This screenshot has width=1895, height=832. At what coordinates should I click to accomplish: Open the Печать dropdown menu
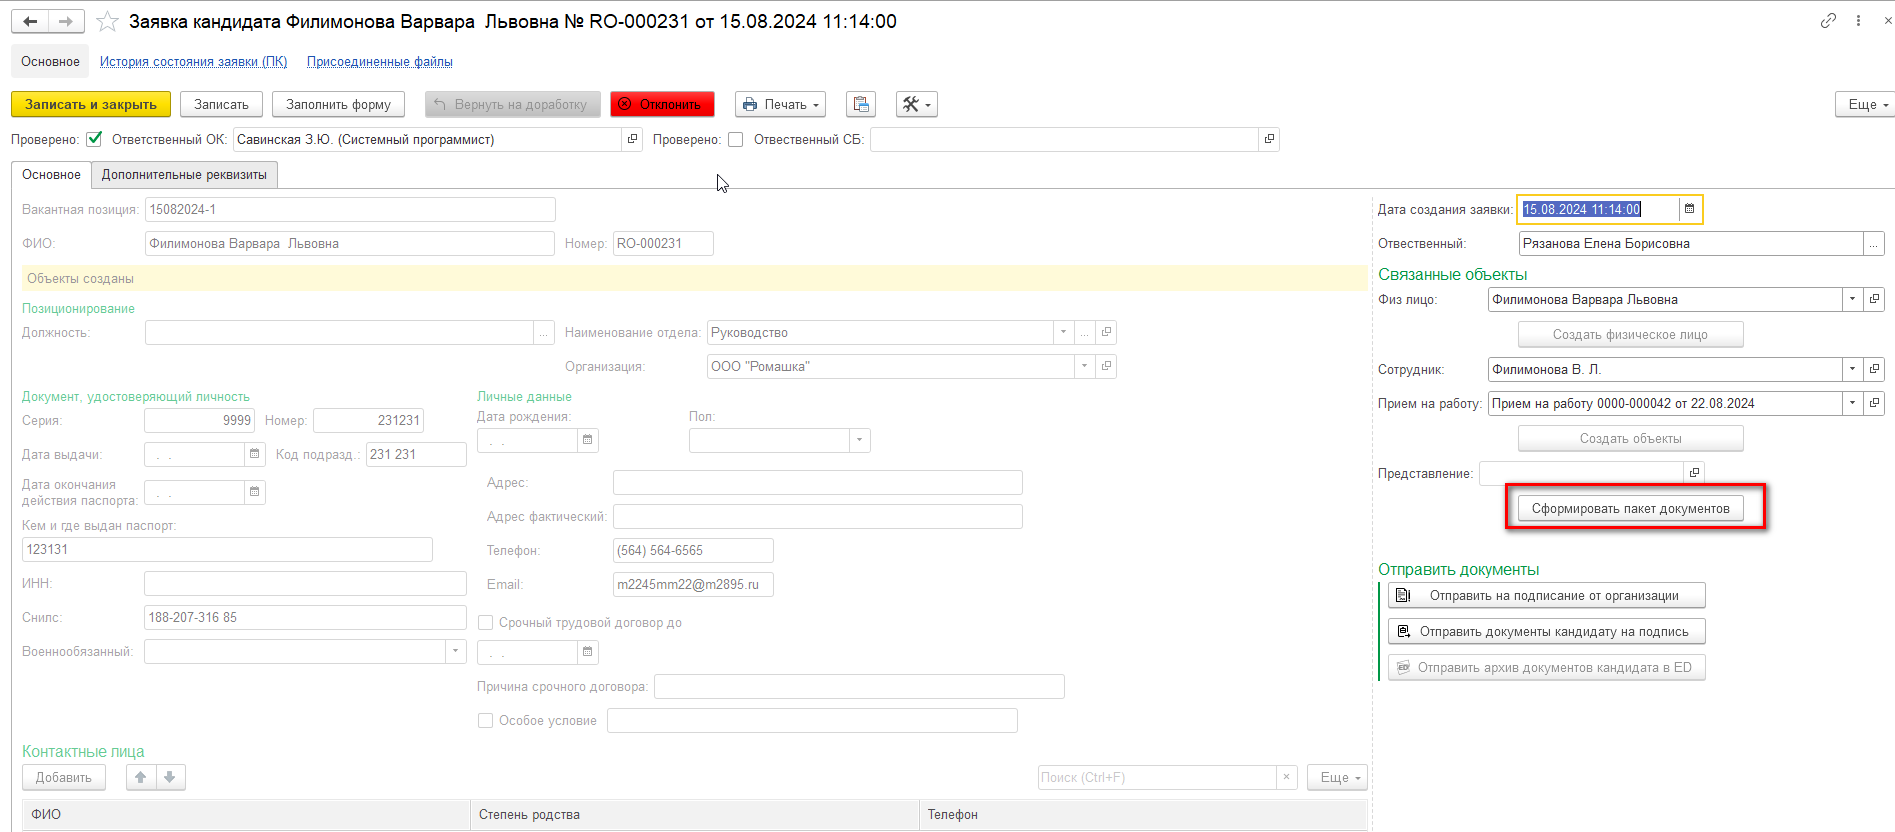tap(780, 104)
